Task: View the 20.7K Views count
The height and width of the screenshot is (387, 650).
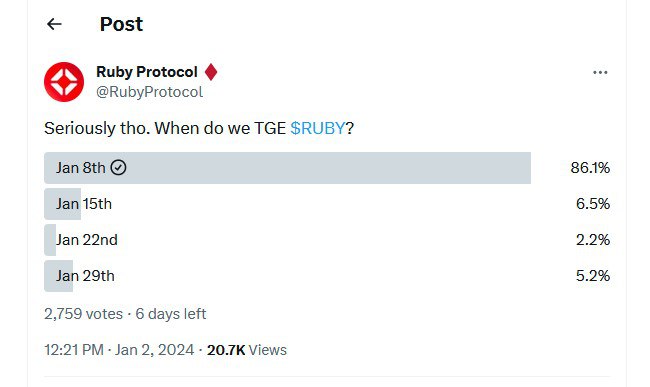Action: tap(247, 350)
